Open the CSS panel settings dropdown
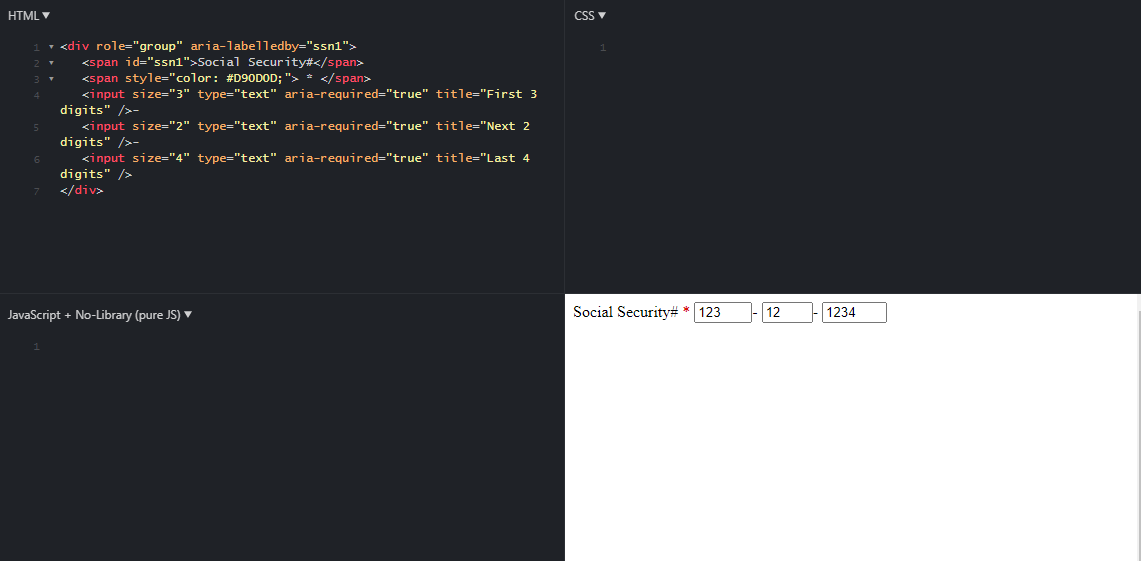The height and width of the screenshot is (561, 1141). 590,15
